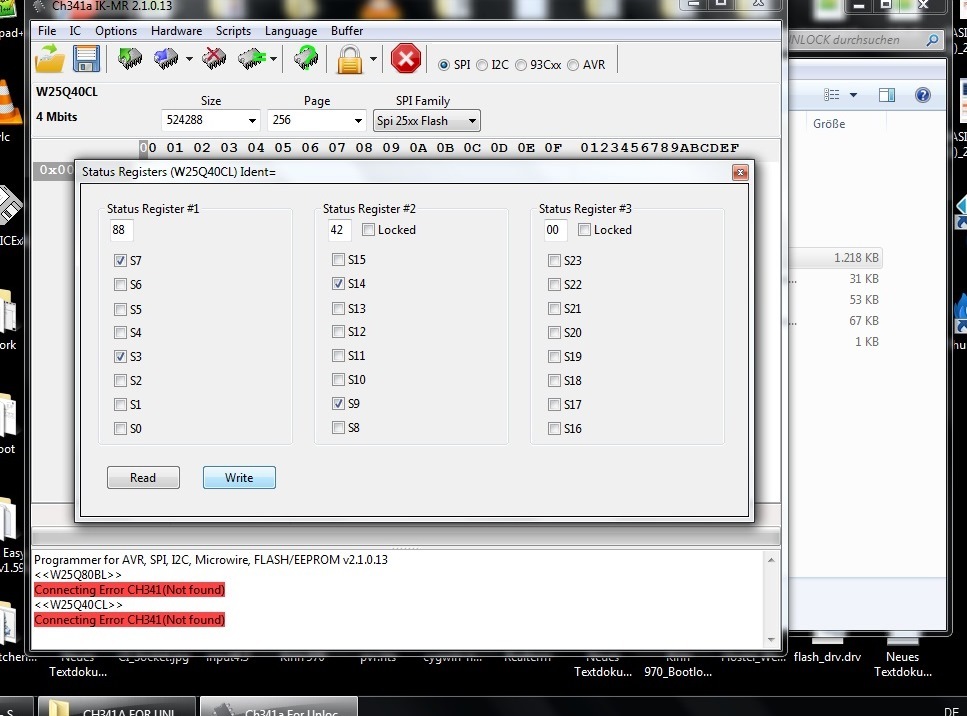Open the Scripts menu
Image resolution: width=967 pixels, height=716 pixels.
coord(233,31)
